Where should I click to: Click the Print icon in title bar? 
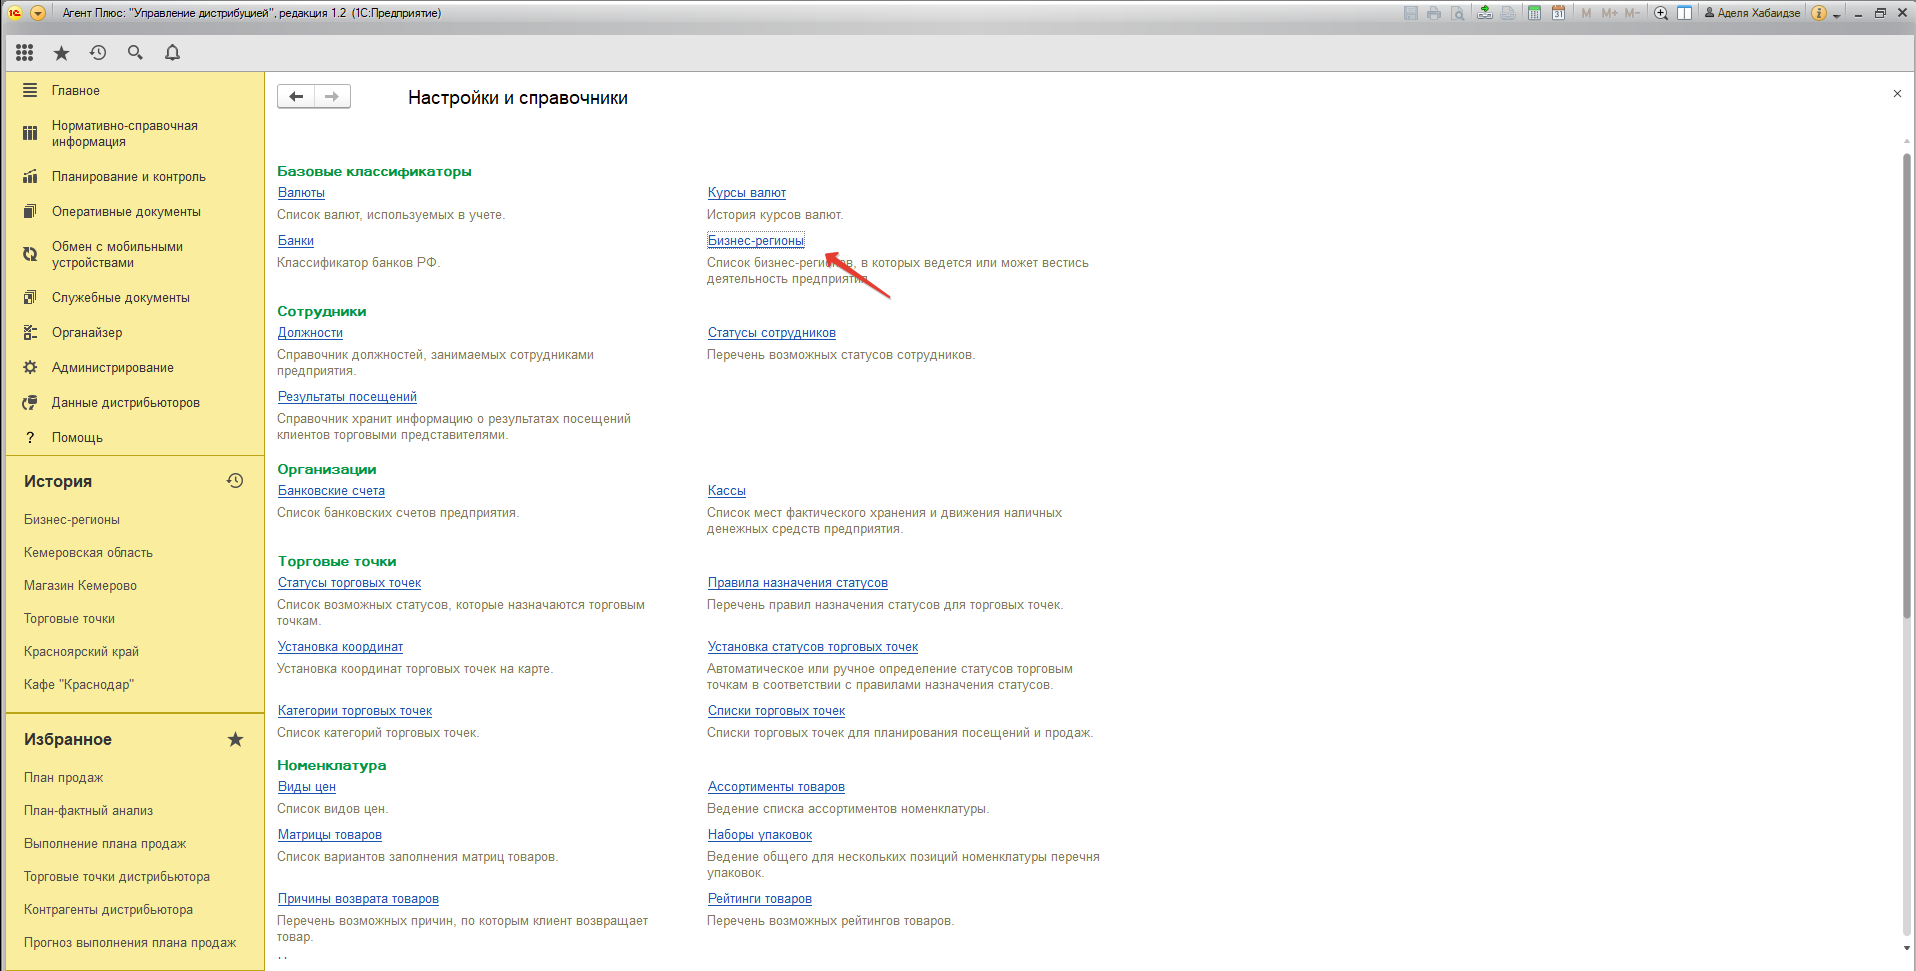[1434, 13]
